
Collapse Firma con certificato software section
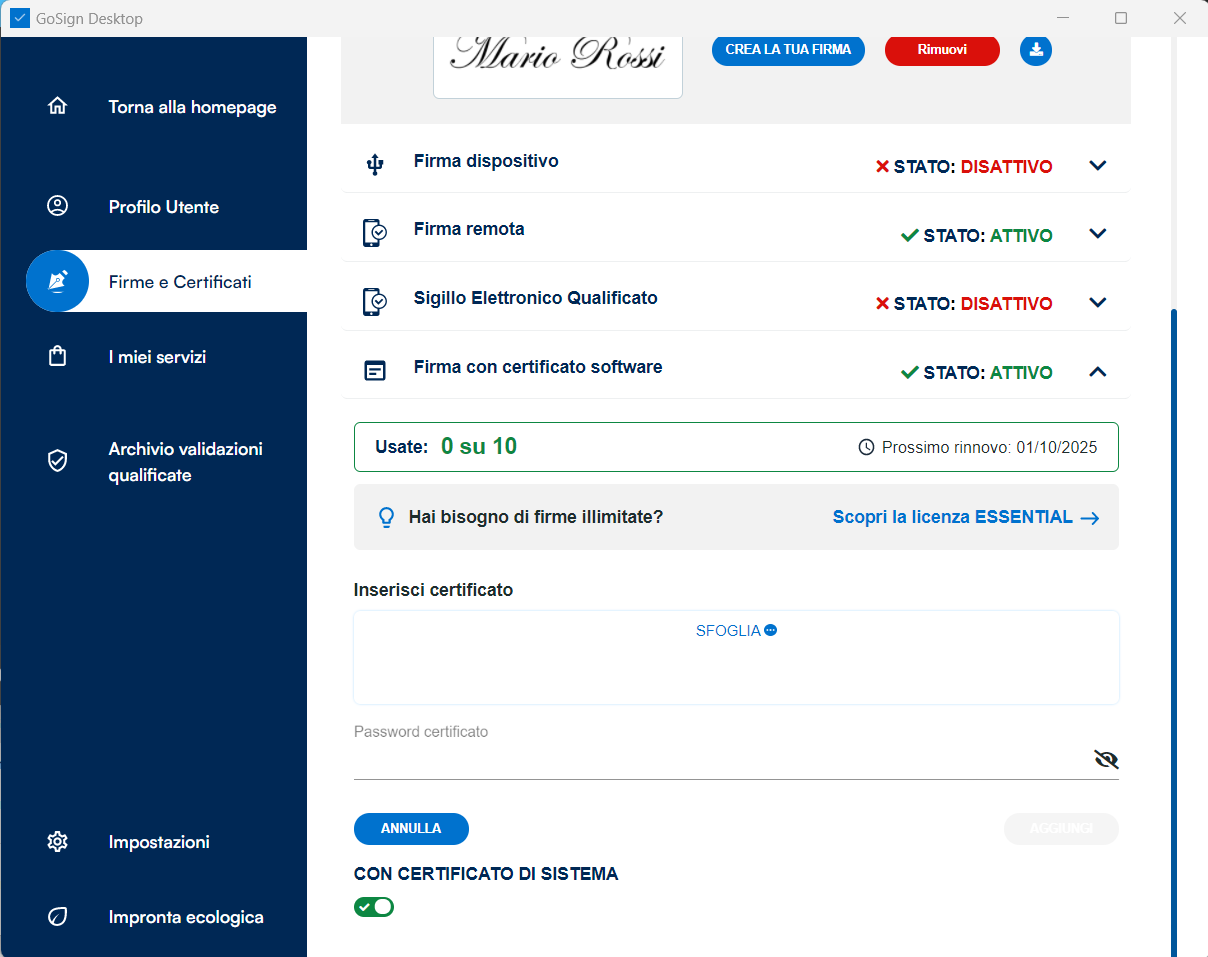point(1097,372)
